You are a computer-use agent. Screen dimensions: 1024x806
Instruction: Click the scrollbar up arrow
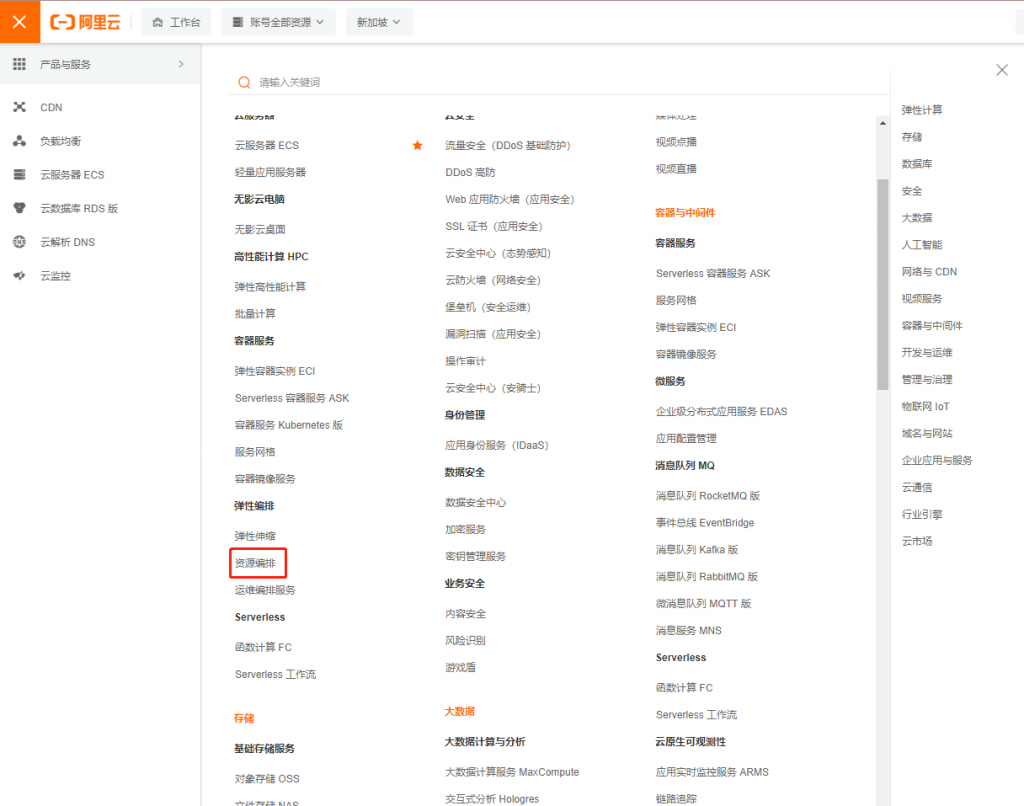tap(882, 123)
